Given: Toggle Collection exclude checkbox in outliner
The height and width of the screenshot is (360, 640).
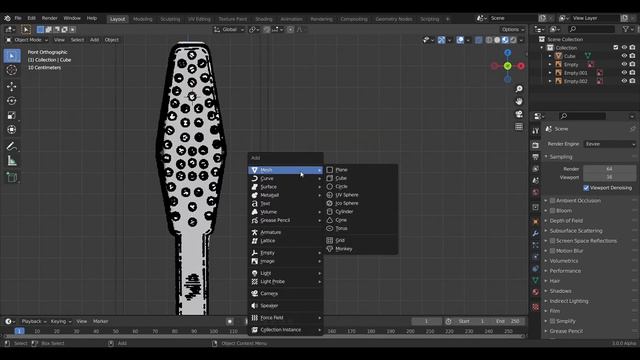Looking at the screenshot, I should [x=616, y=47].
